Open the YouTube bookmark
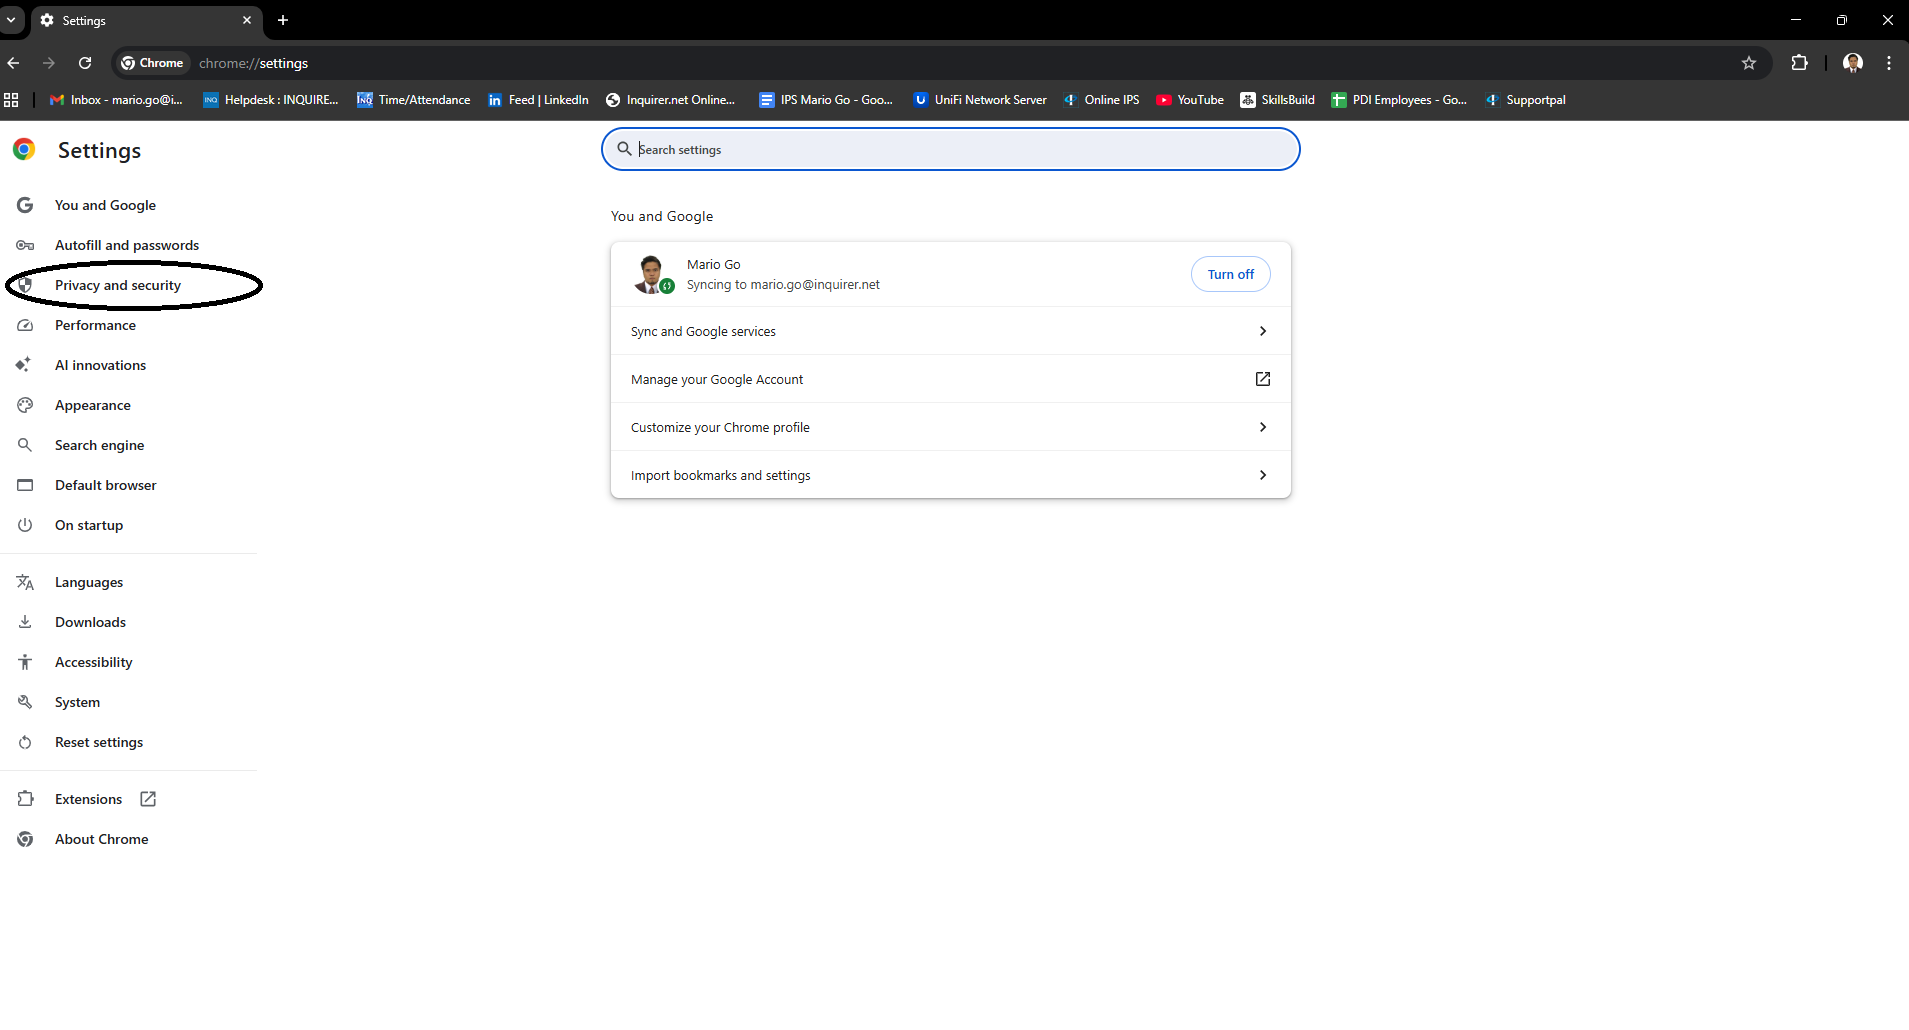Viewport: 1909px width, 1030px height. click(1190, 100)
